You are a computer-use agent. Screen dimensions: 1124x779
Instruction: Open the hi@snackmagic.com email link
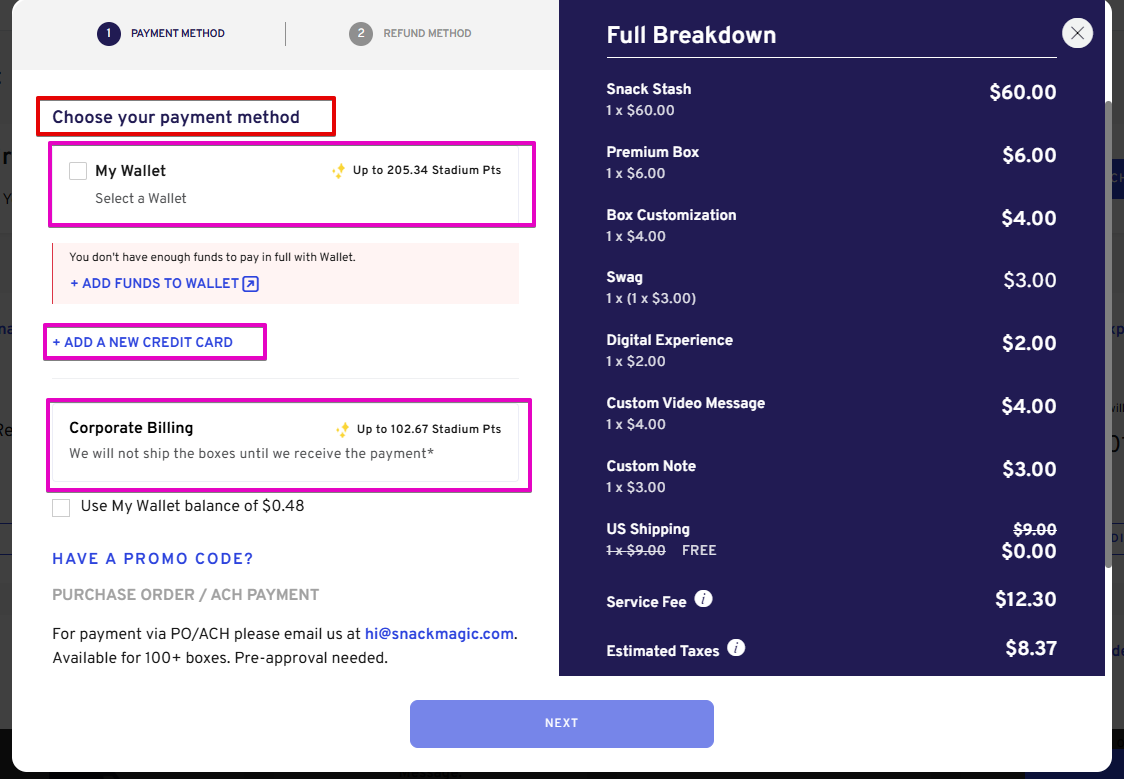[x=439, y=634]
